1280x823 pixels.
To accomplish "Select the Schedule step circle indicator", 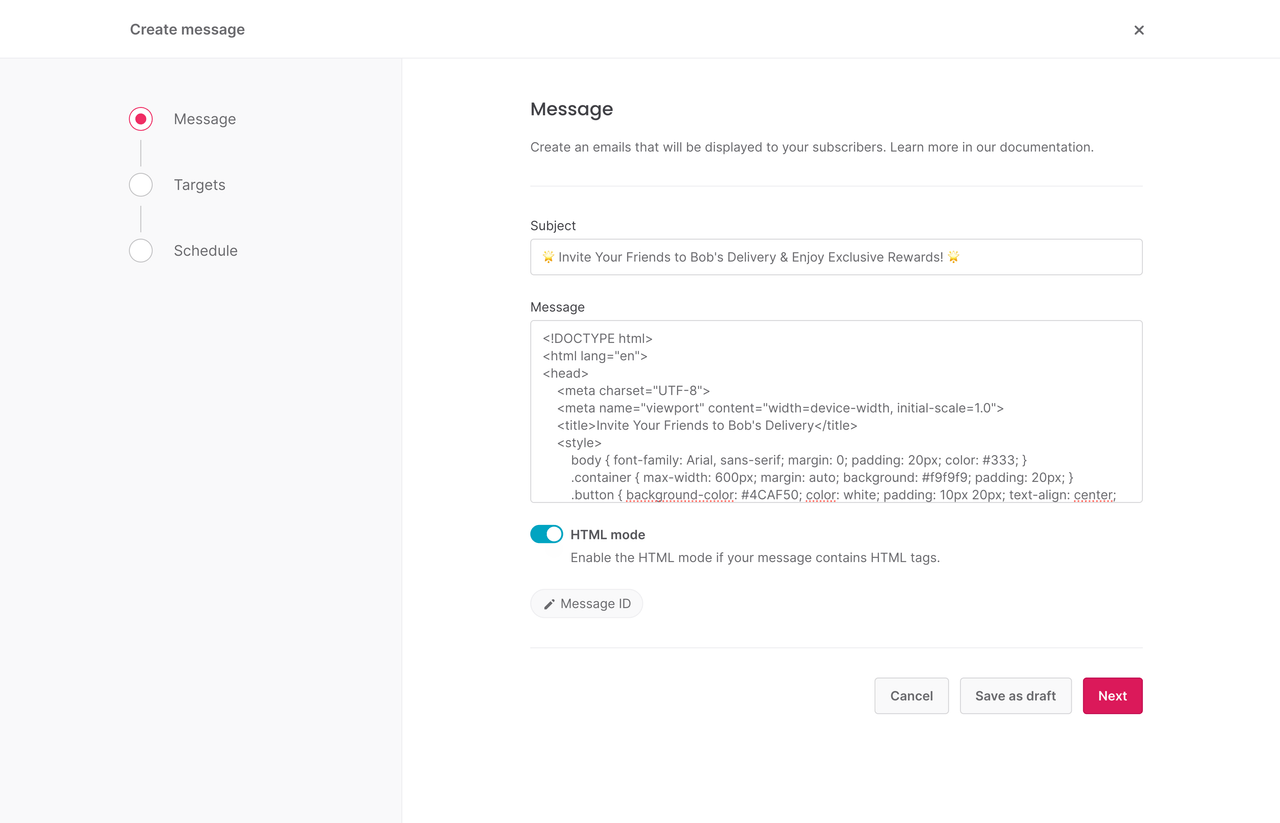I will pyautogui.click(x=141, y=251).
